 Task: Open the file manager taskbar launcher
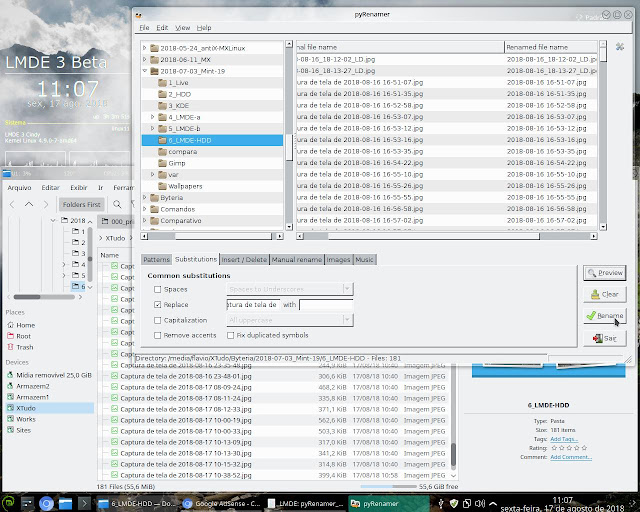[x=65, y=504]
